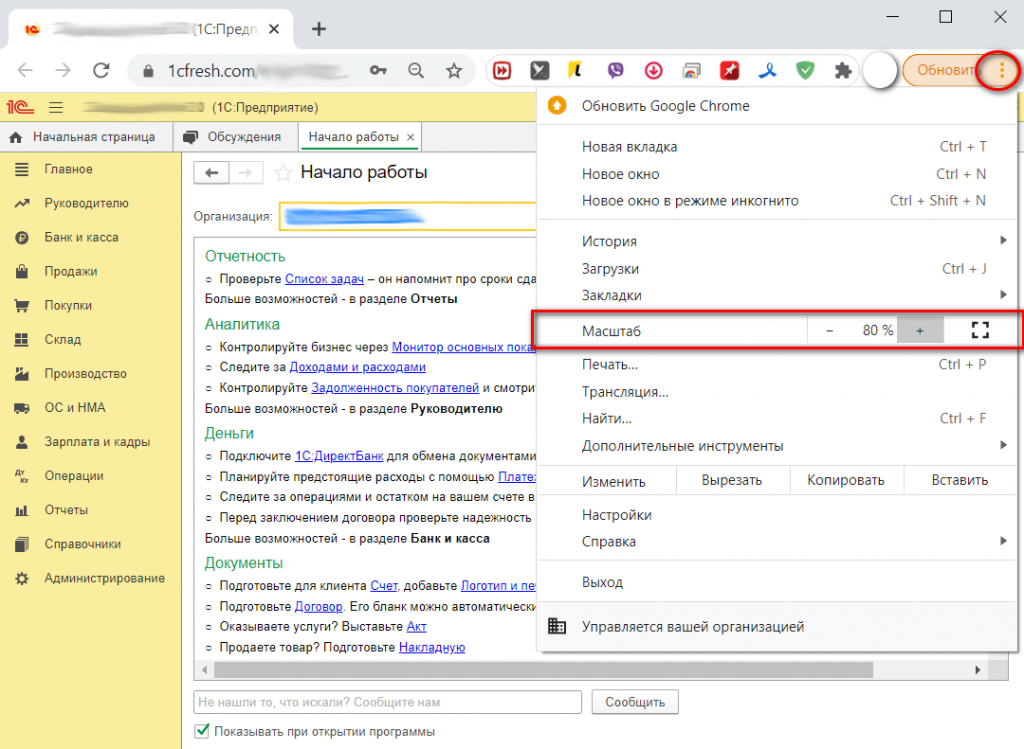Increase zoom with the plus button
The height and width of the screenshot is (749, 1024).
tap(920, 330)
